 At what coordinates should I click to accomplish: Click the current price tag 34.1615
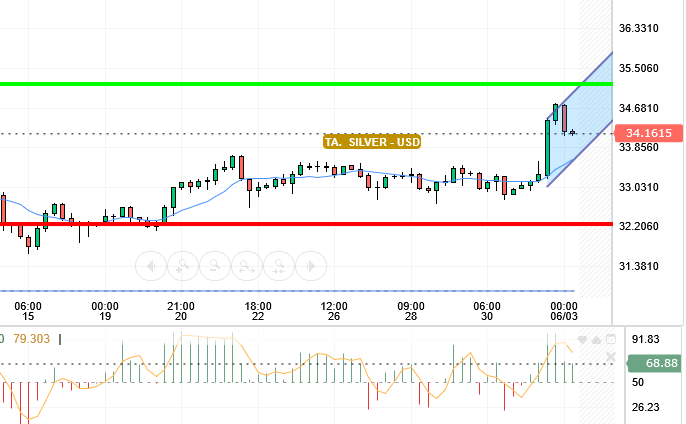[648, 133]
